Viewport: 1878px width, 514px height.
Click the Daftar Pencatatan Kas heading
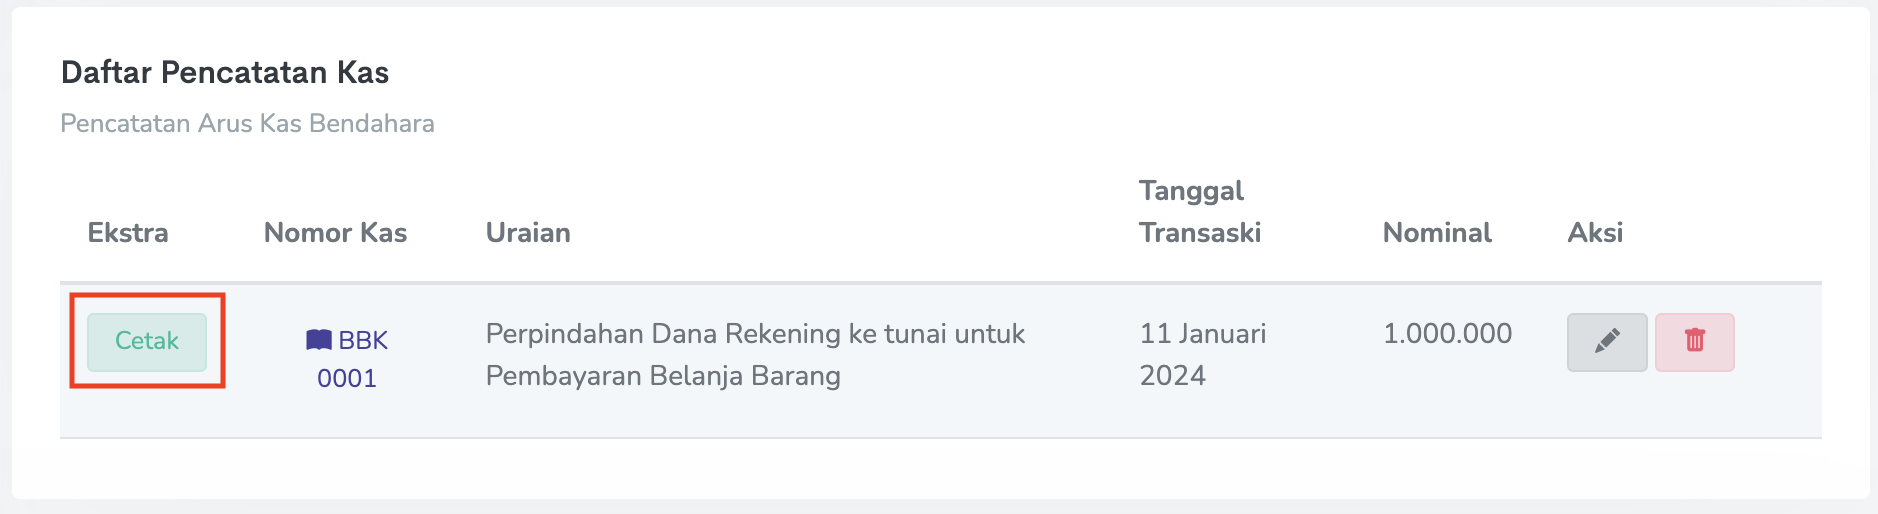point(225,72)
